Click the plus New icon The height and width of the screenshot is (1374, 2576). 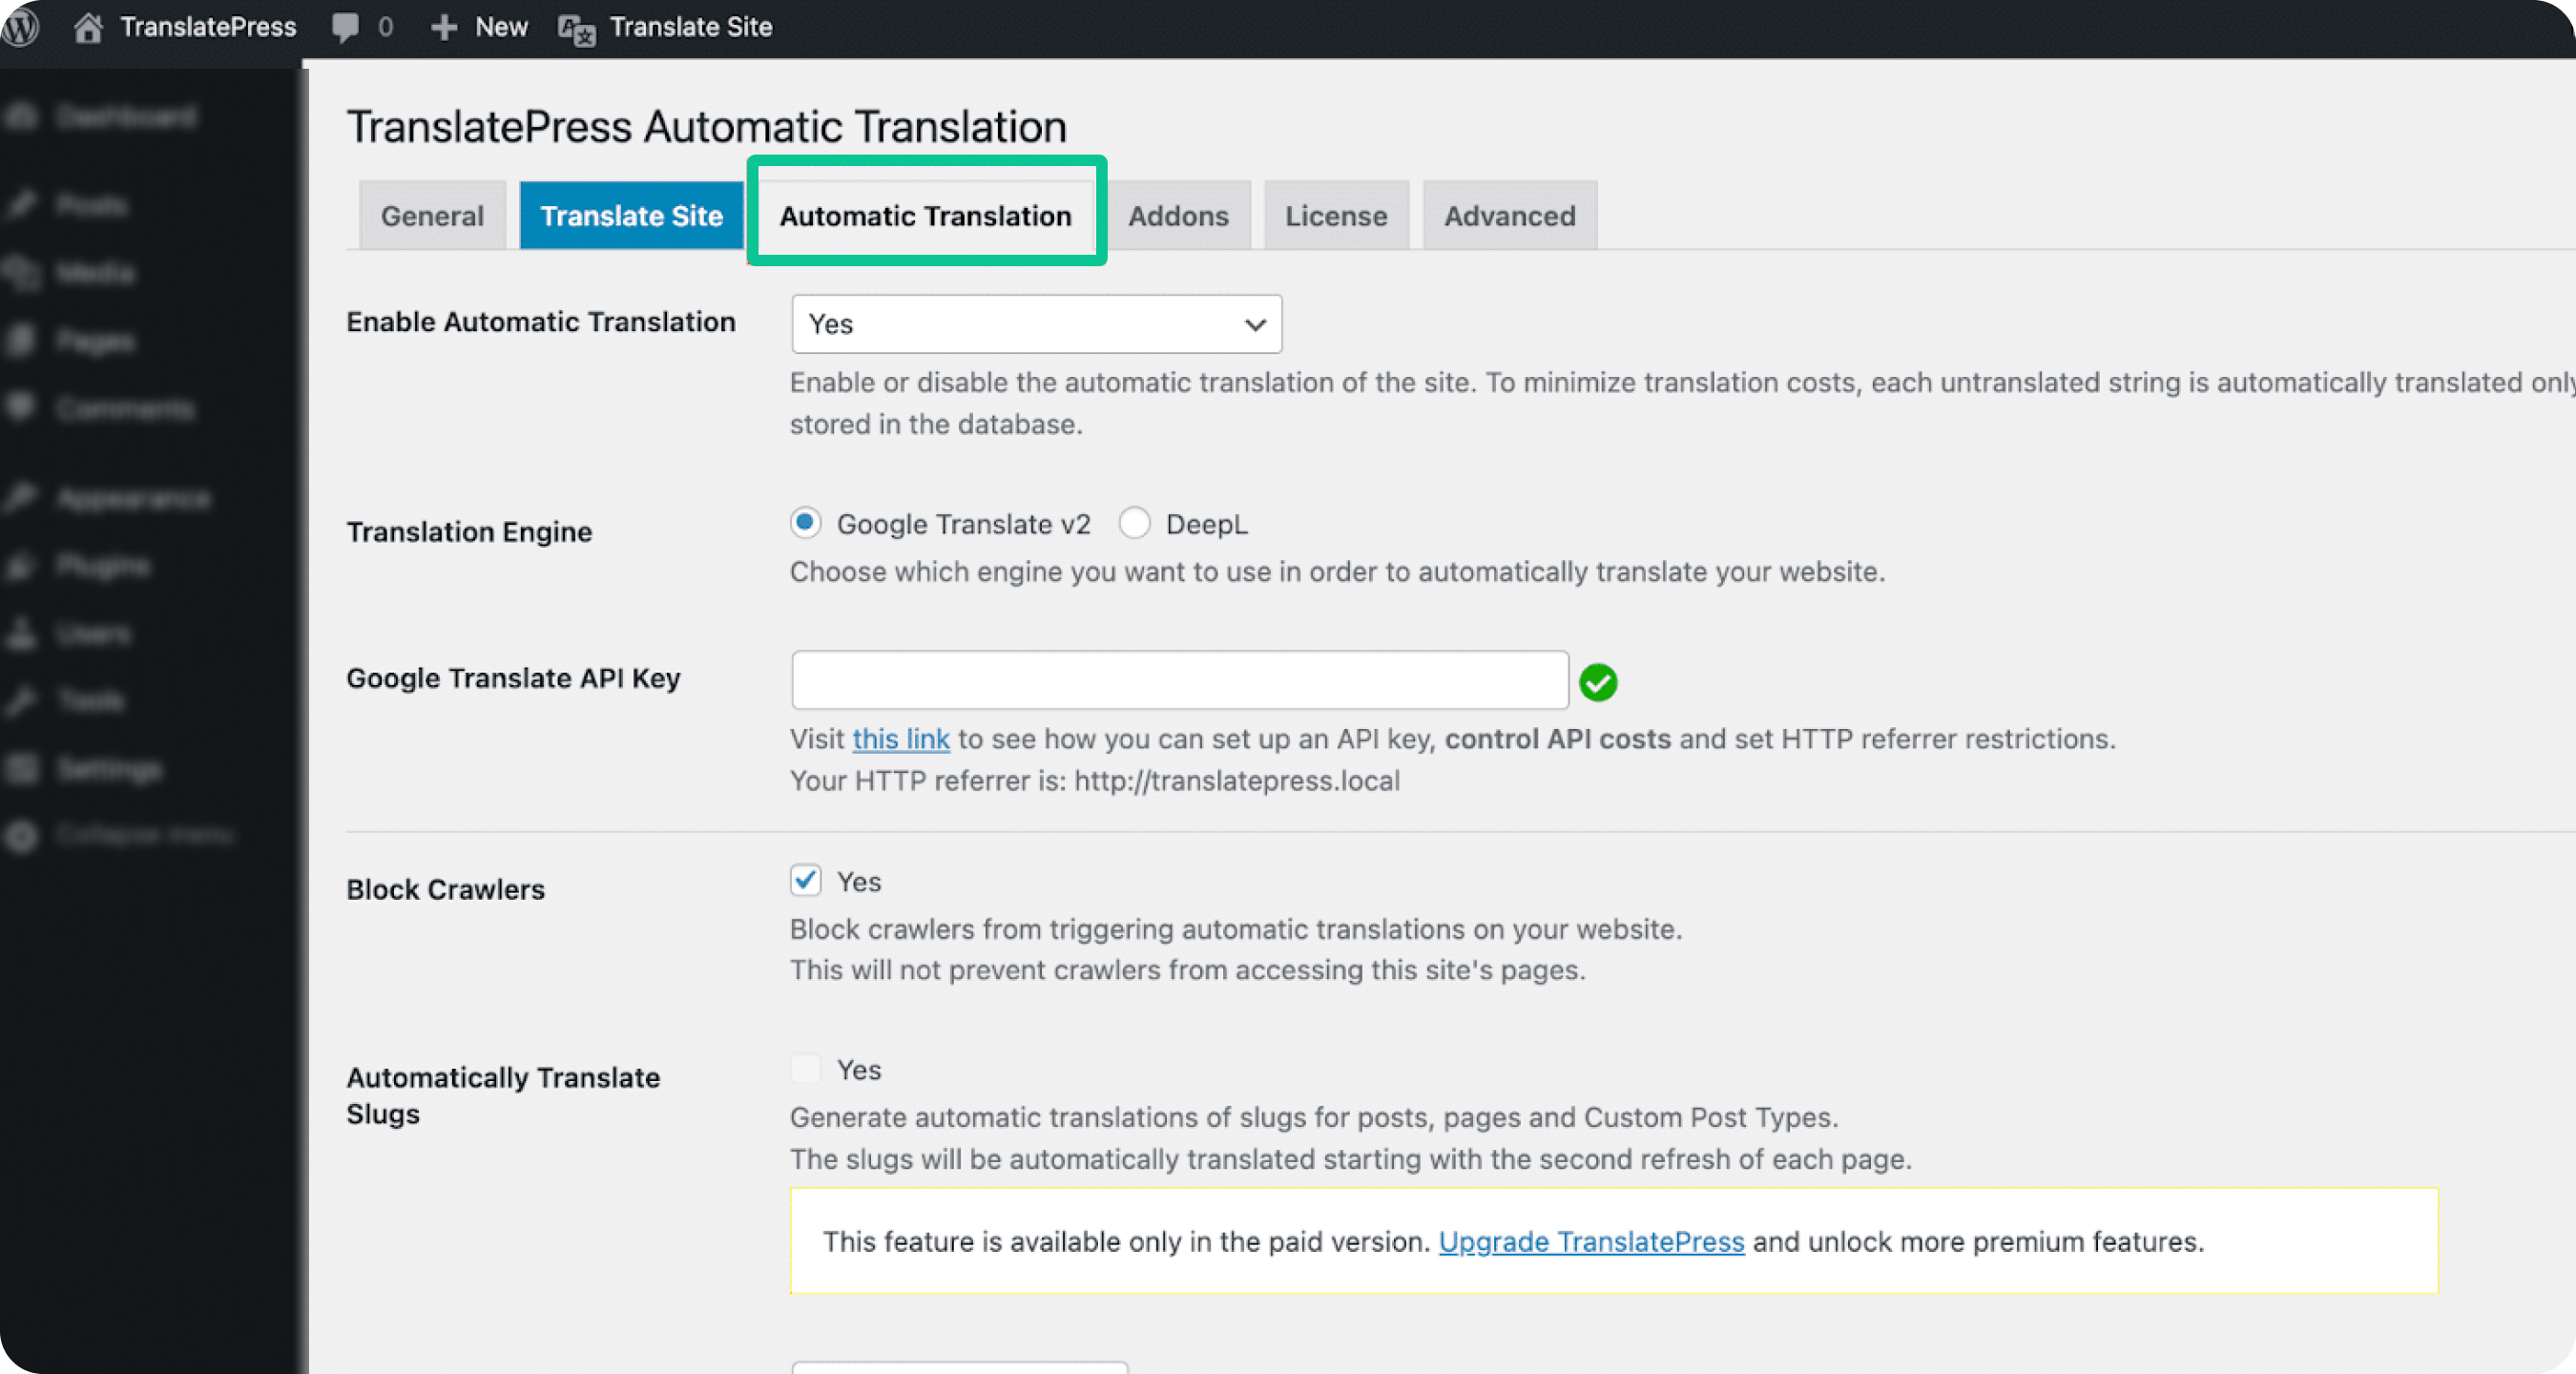click(444, 27)
